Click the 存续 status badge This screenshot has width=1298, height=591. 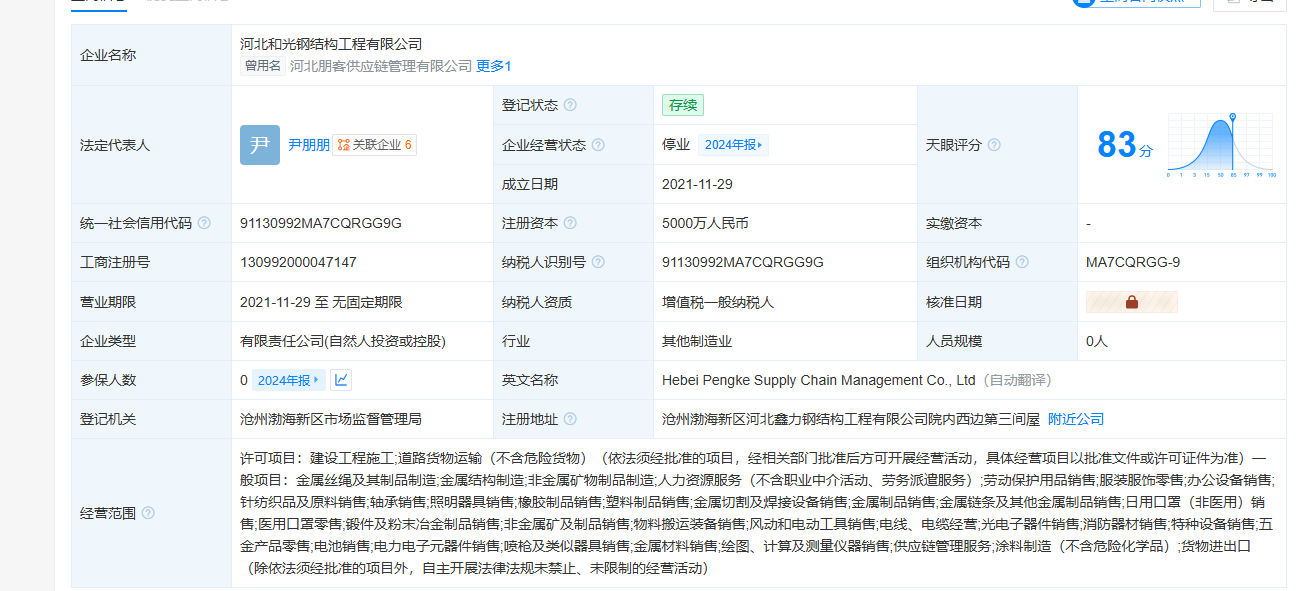click(x=683, y=105)
